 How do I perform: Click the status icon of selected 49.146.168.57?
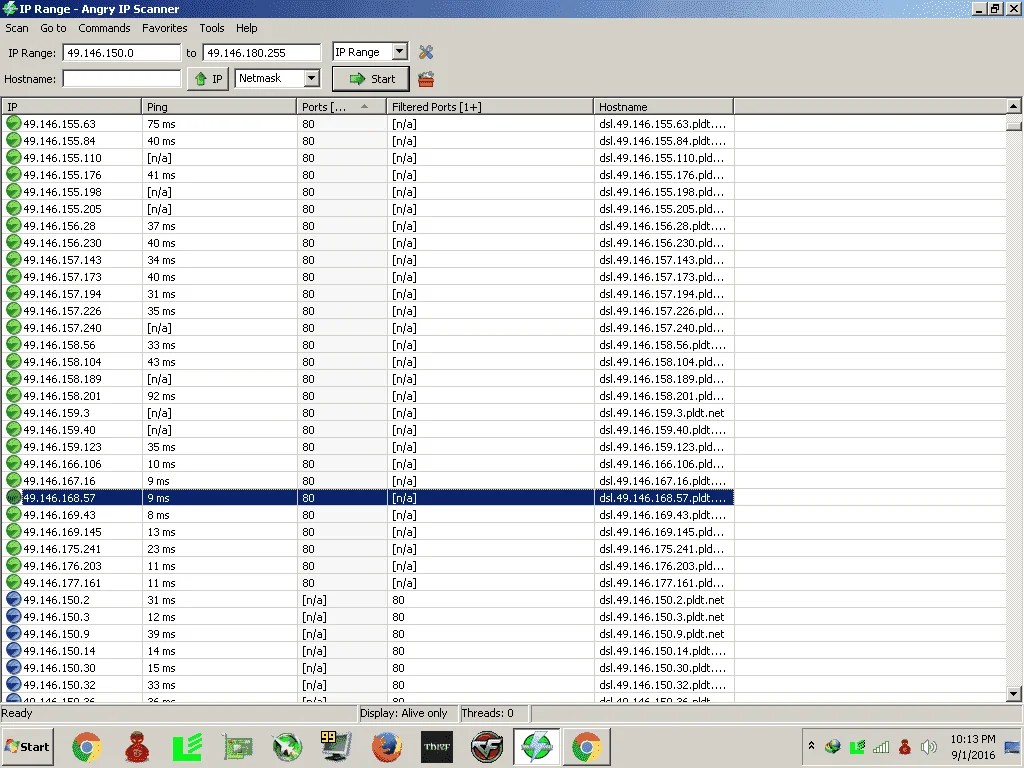coord(13,498)
